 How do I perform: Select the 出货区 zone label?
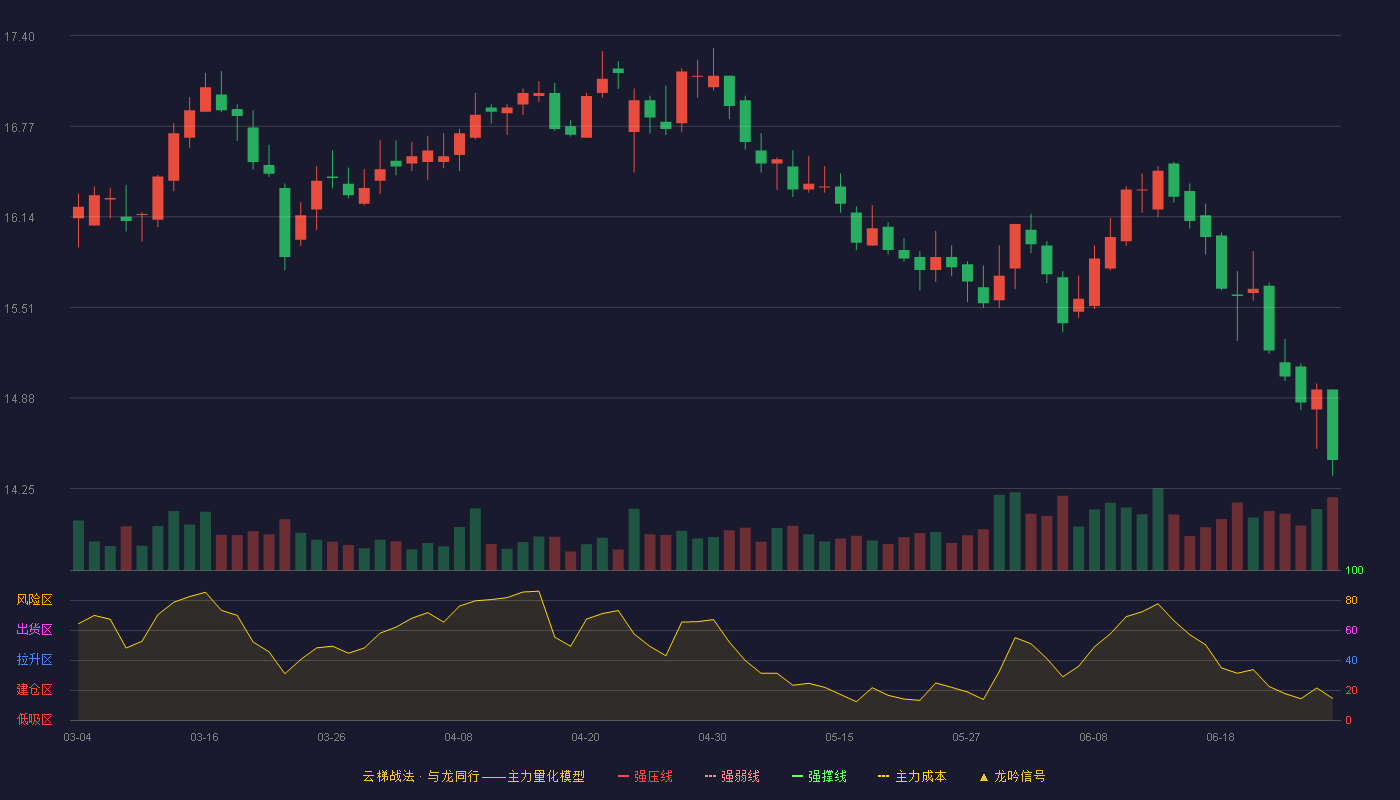[34, 630]
